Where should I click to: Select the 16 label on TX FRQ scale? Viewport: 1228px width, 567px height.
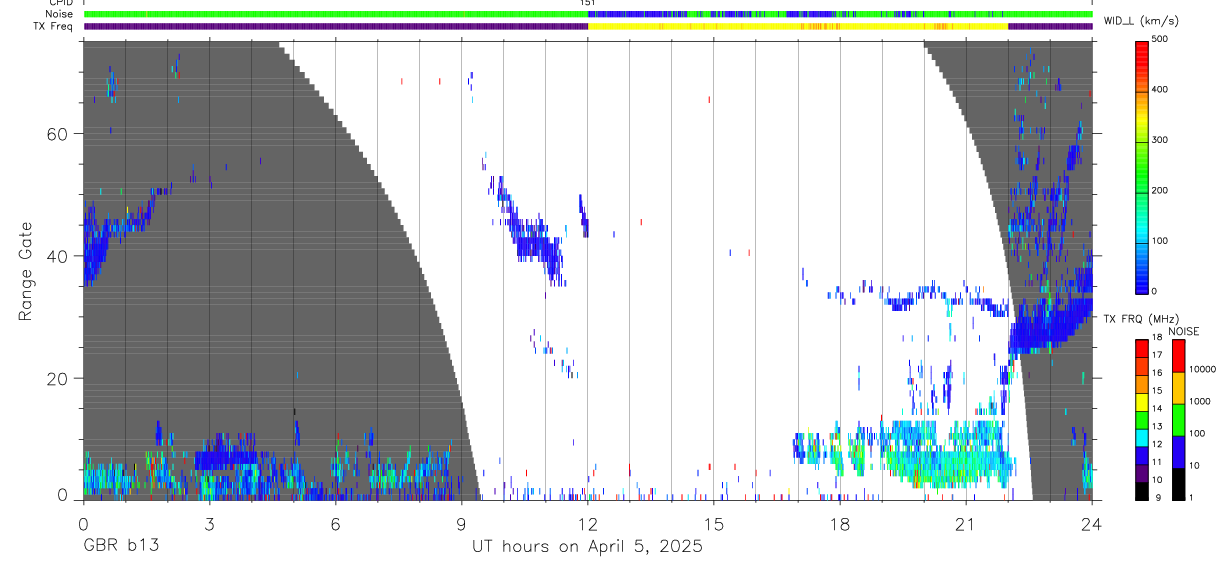1158,374
